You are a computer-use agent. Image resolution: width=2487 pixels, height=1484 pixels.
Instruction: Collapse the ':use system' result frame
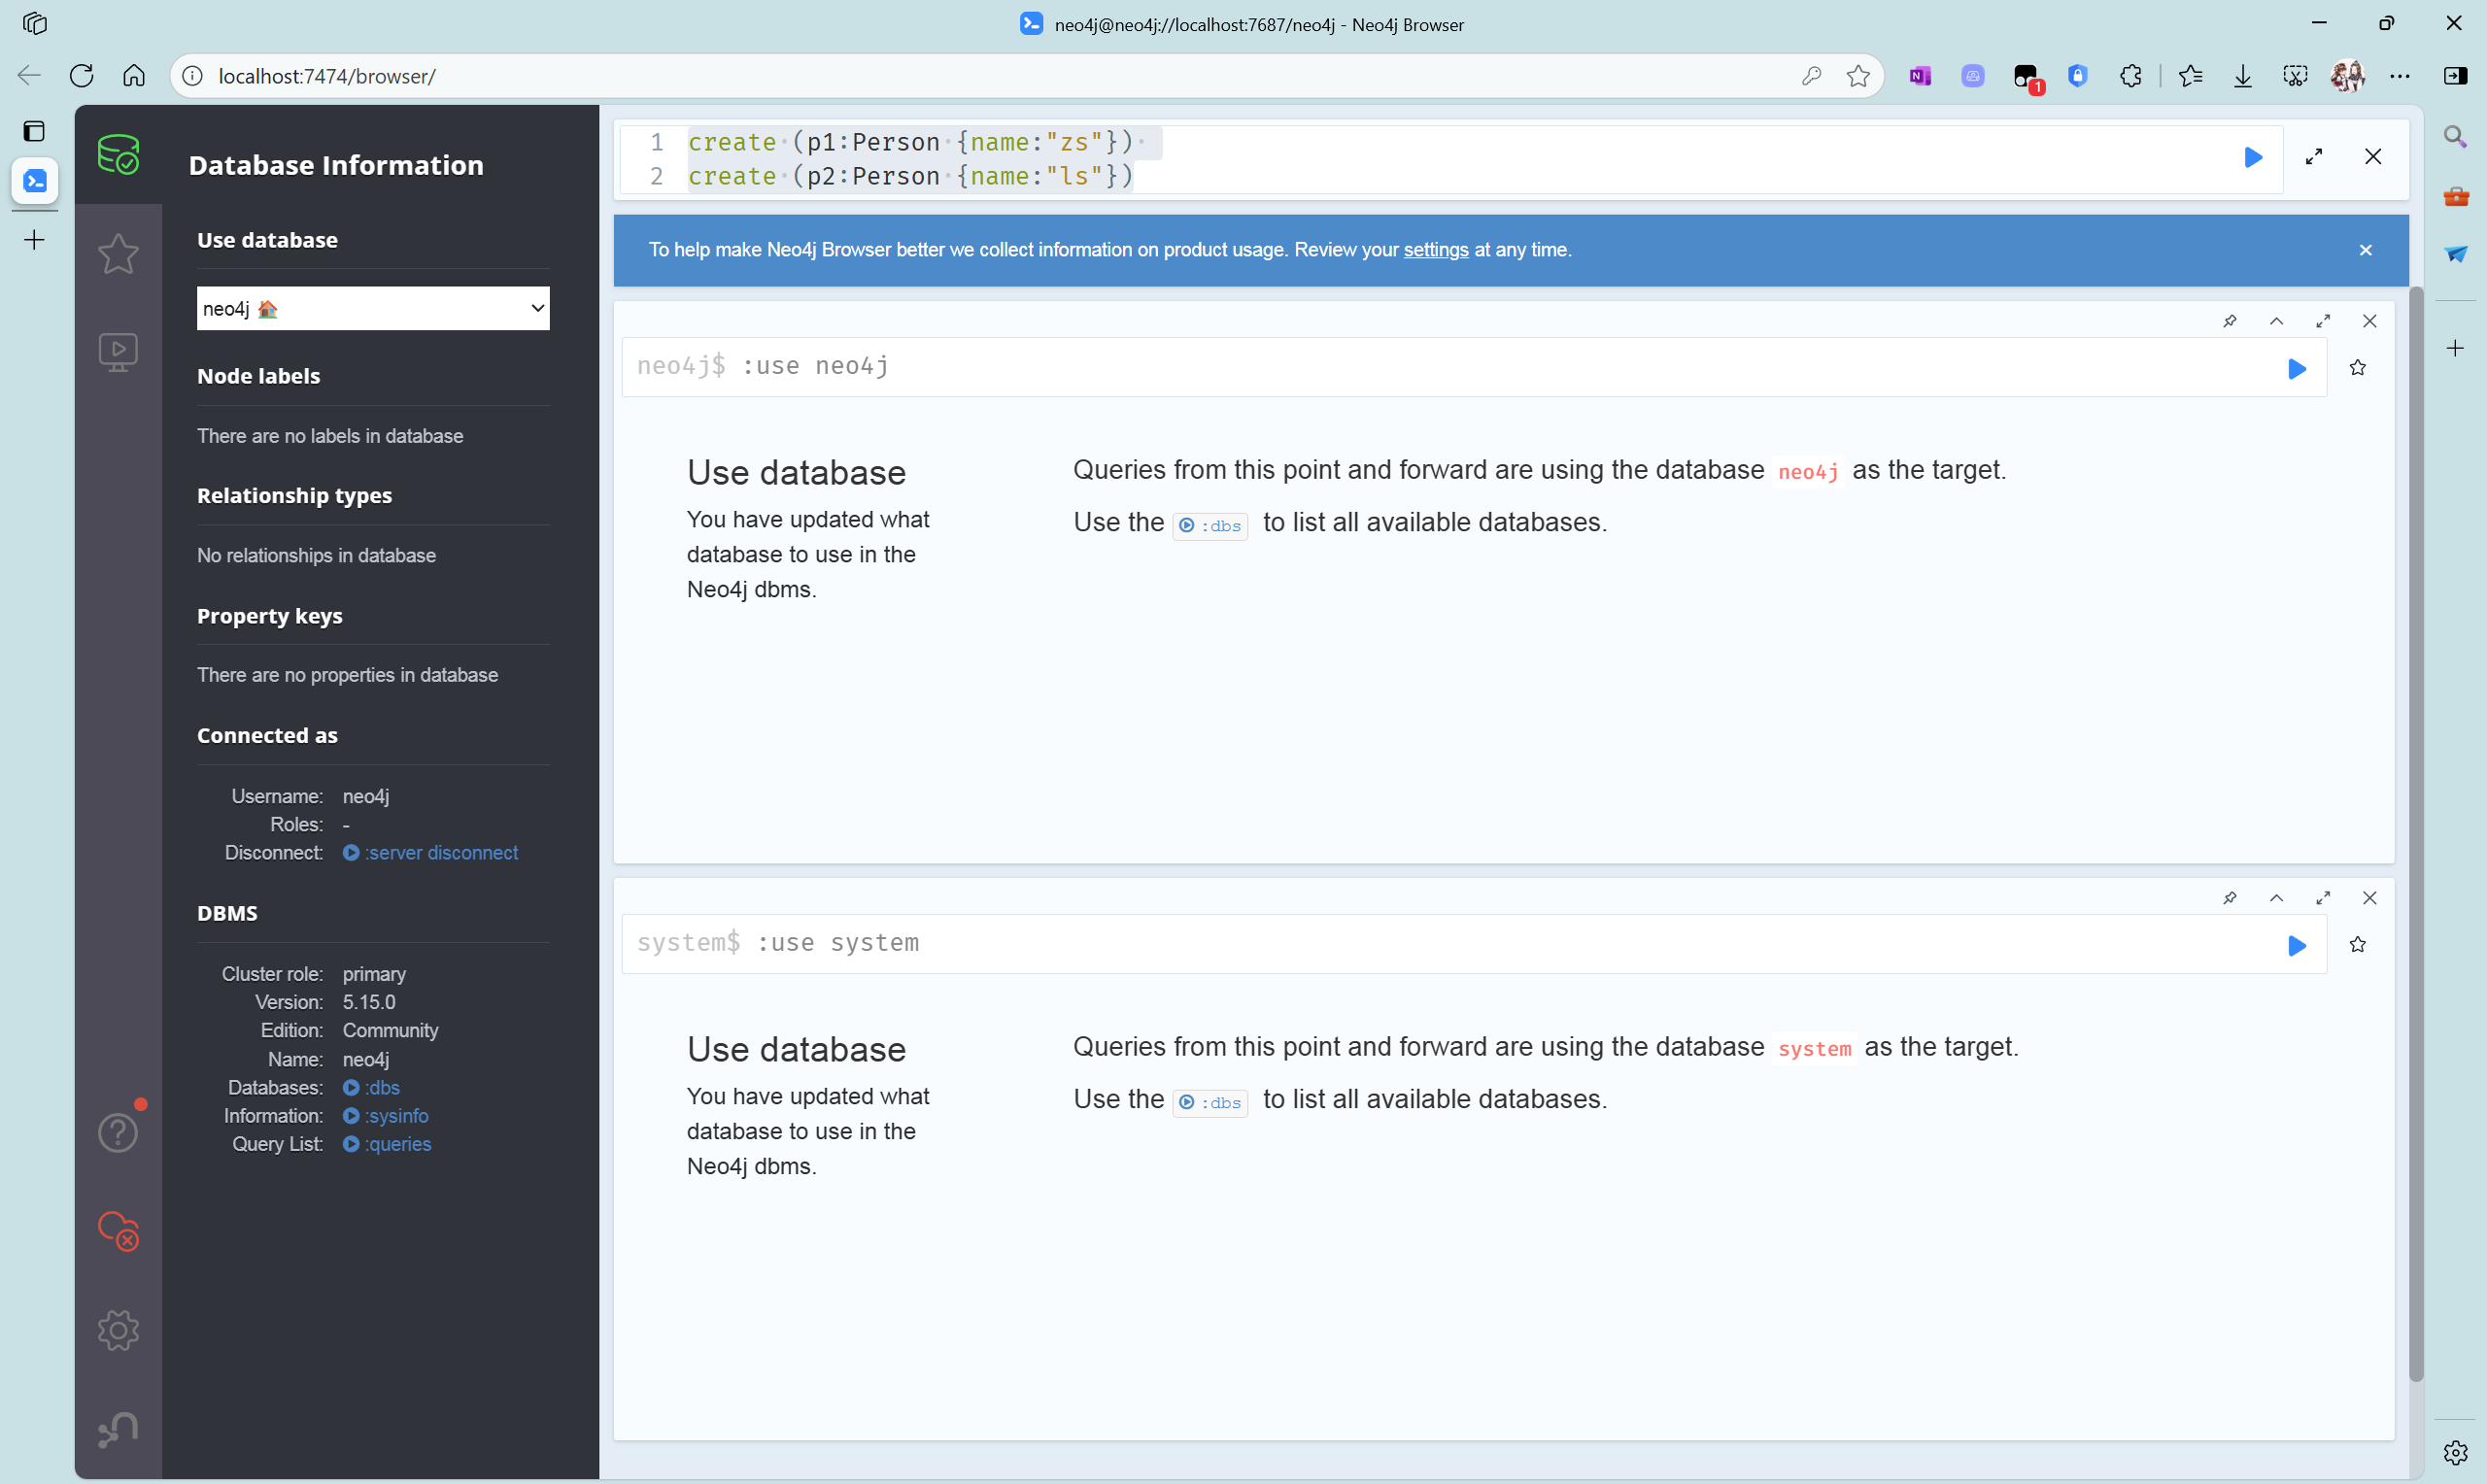pos(2277,898)
